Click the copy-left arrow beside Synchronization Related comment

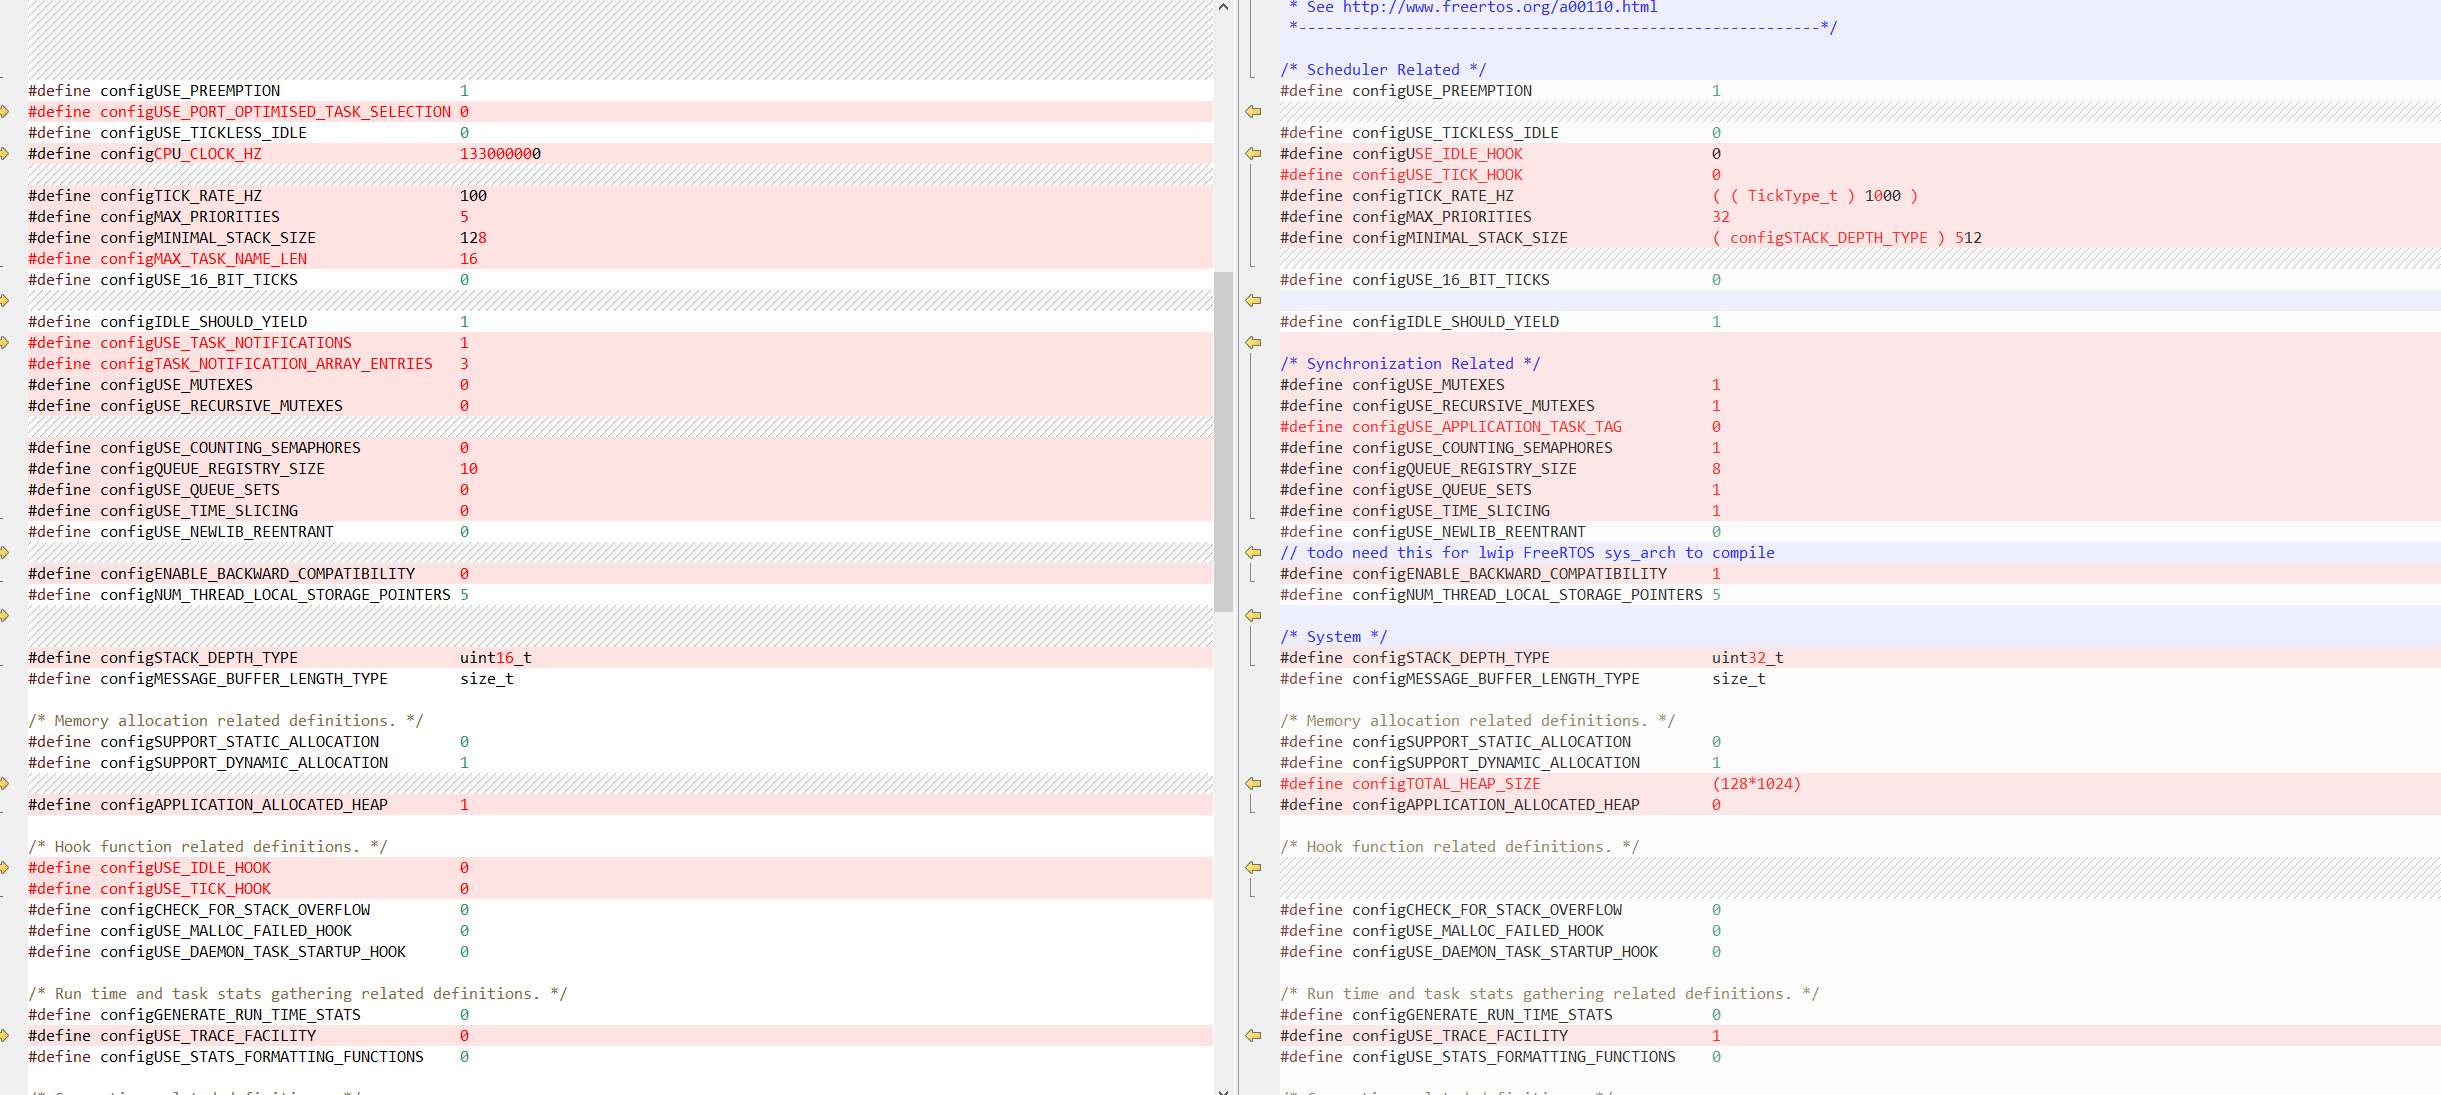click(x=1253, y=342)
